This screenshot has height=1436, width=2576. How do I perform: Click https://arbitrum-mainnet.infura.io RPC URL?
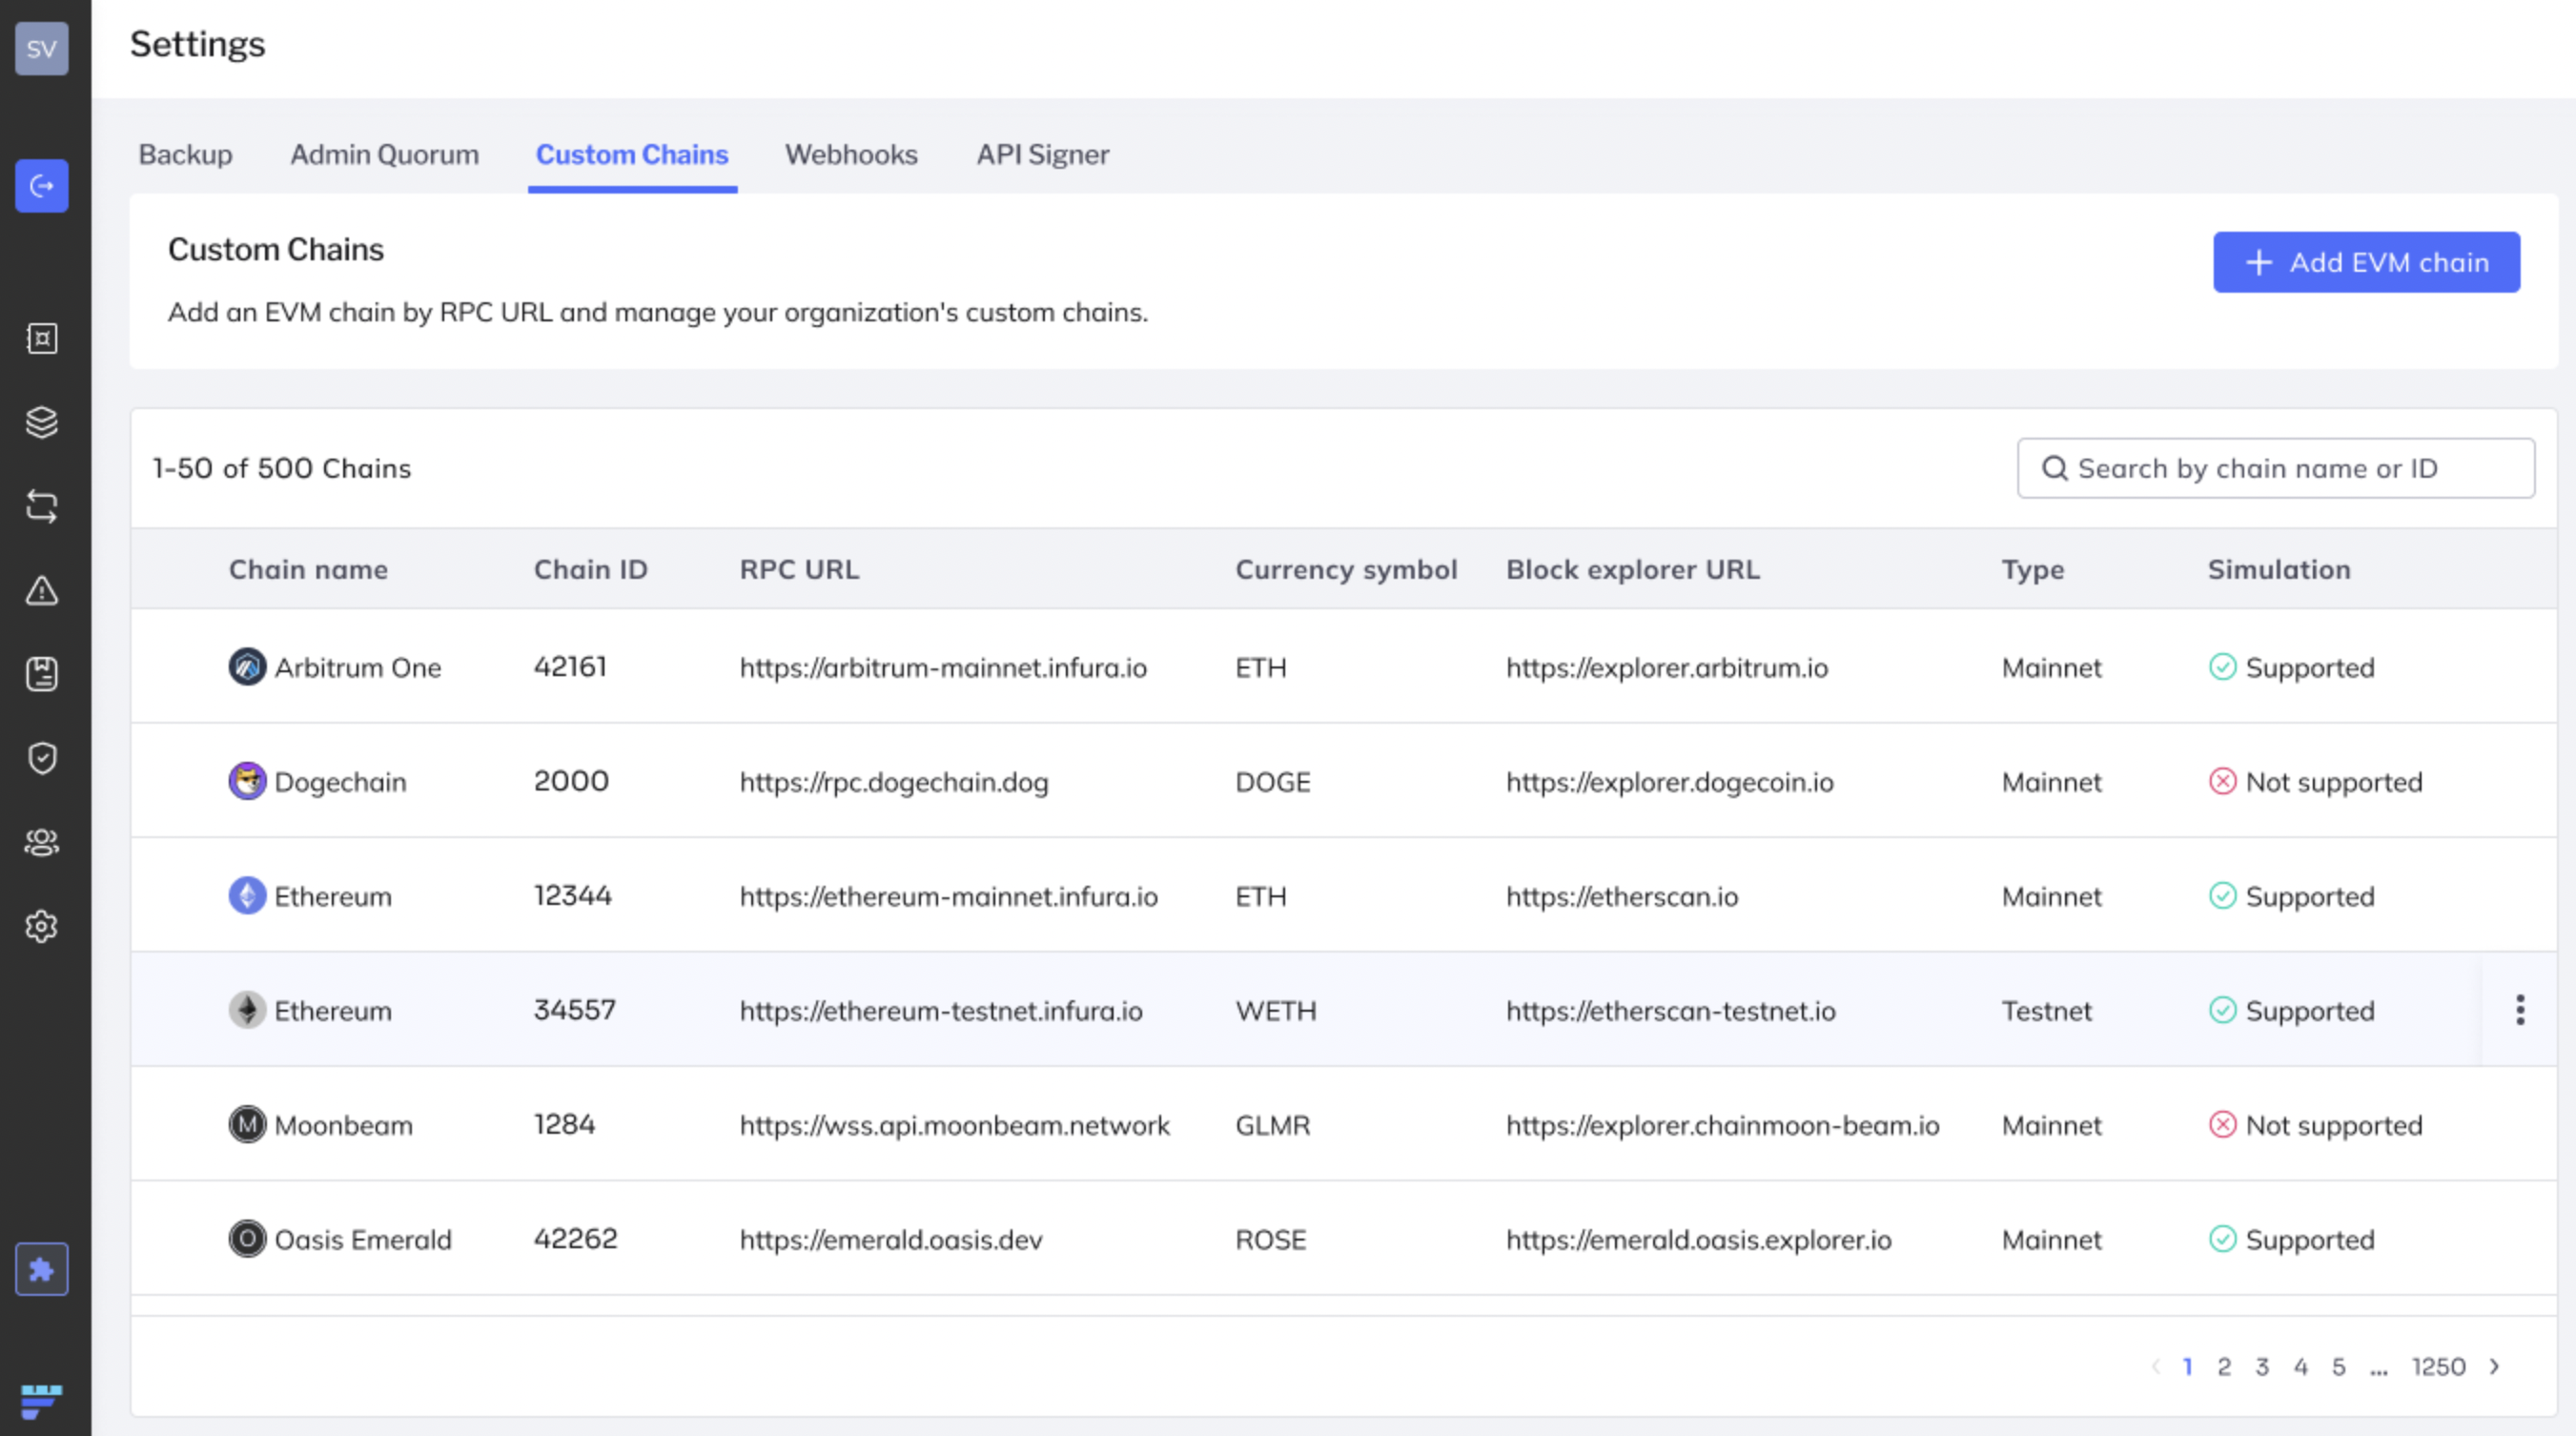[x=943, y=667]
